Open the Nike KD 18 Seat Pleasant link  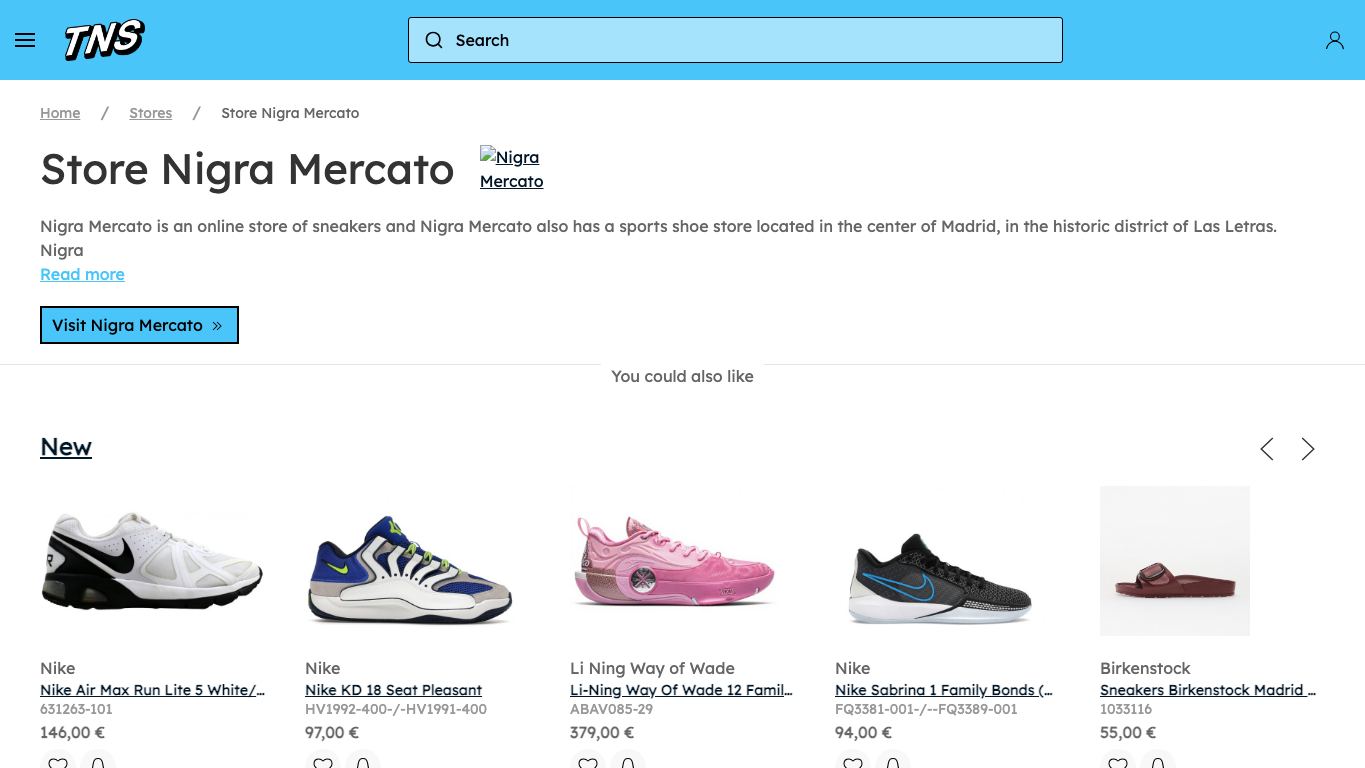(x=393, y=690)
